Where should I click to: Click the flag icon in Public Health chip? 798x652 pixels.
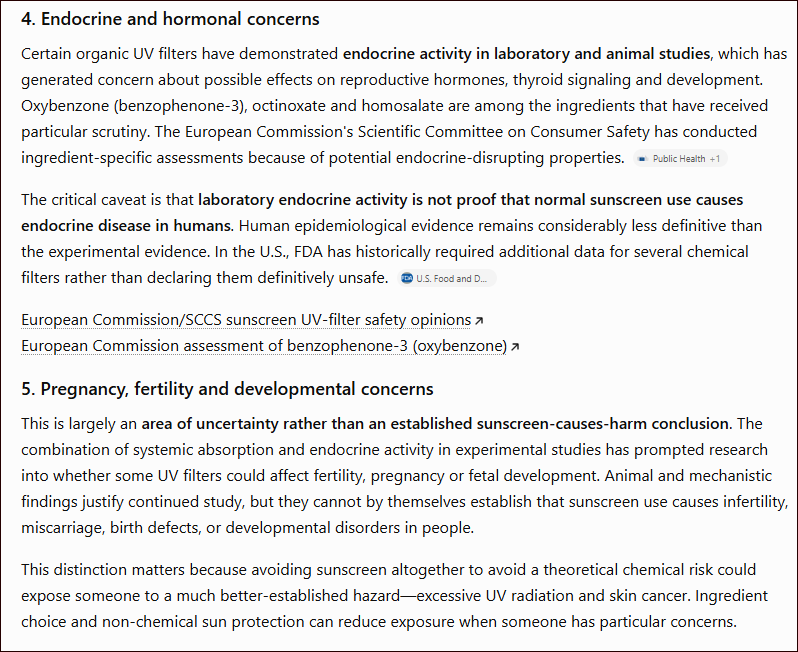pos(642,159)
